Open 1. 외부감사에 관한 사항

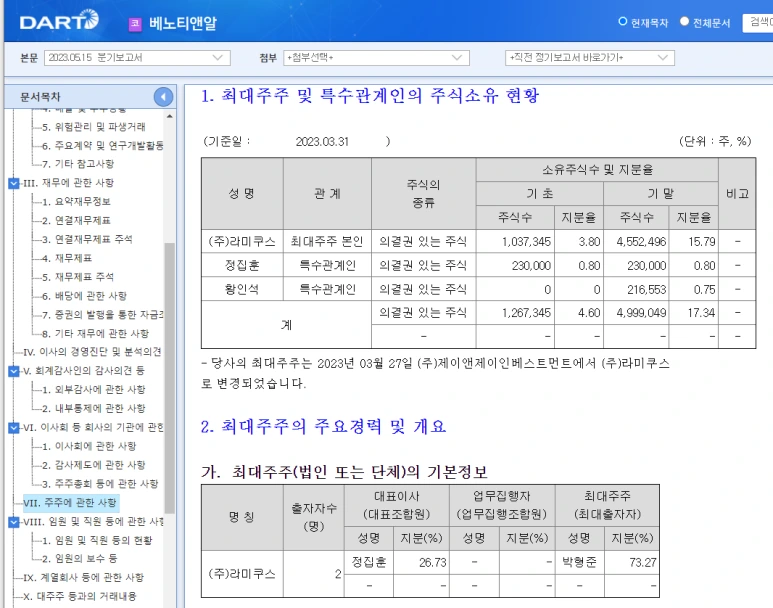click(x=94, y=390)
